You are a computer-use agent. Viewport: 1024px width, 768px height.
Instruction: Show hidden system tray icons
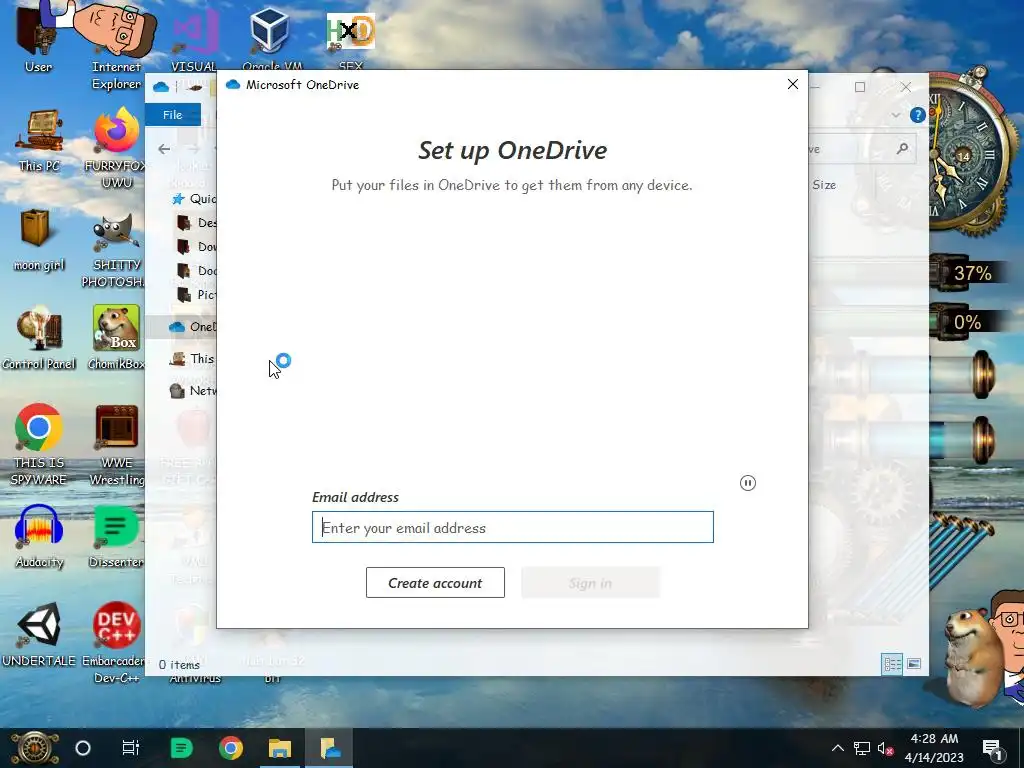click(x=838, y=748)
